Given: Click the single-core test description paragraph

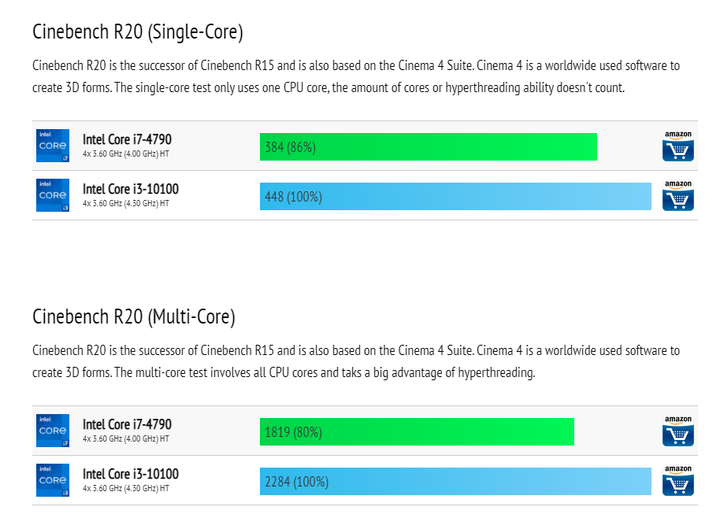Looking at the screenshot, I should [356, 77].
